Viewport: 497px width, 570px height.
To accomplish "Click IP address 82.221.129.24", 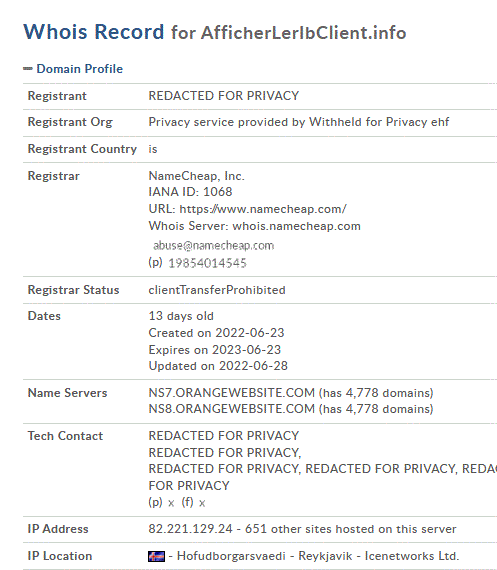I will point(191,529).
